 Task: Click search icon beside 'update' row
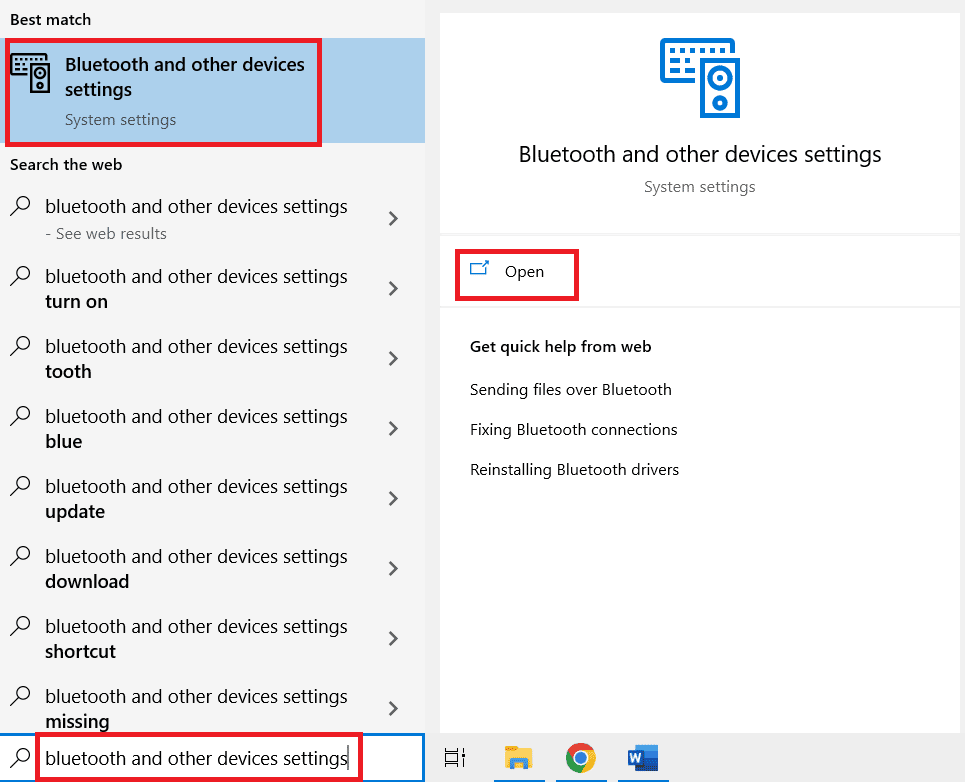20,486
